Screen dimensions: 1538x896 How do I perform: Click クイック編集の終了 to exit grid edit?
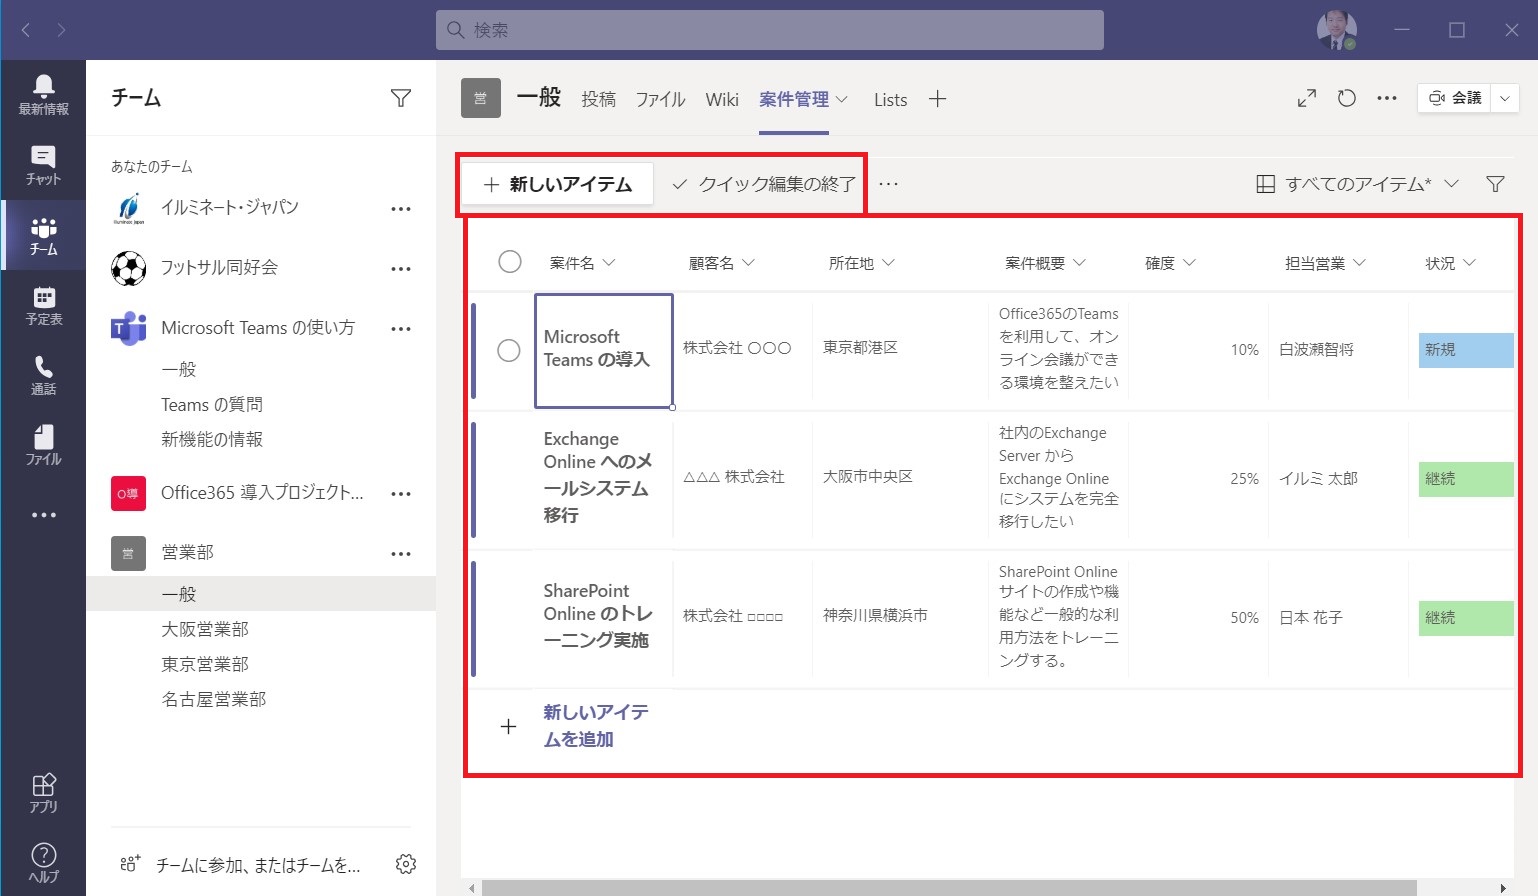pos(764,184)
